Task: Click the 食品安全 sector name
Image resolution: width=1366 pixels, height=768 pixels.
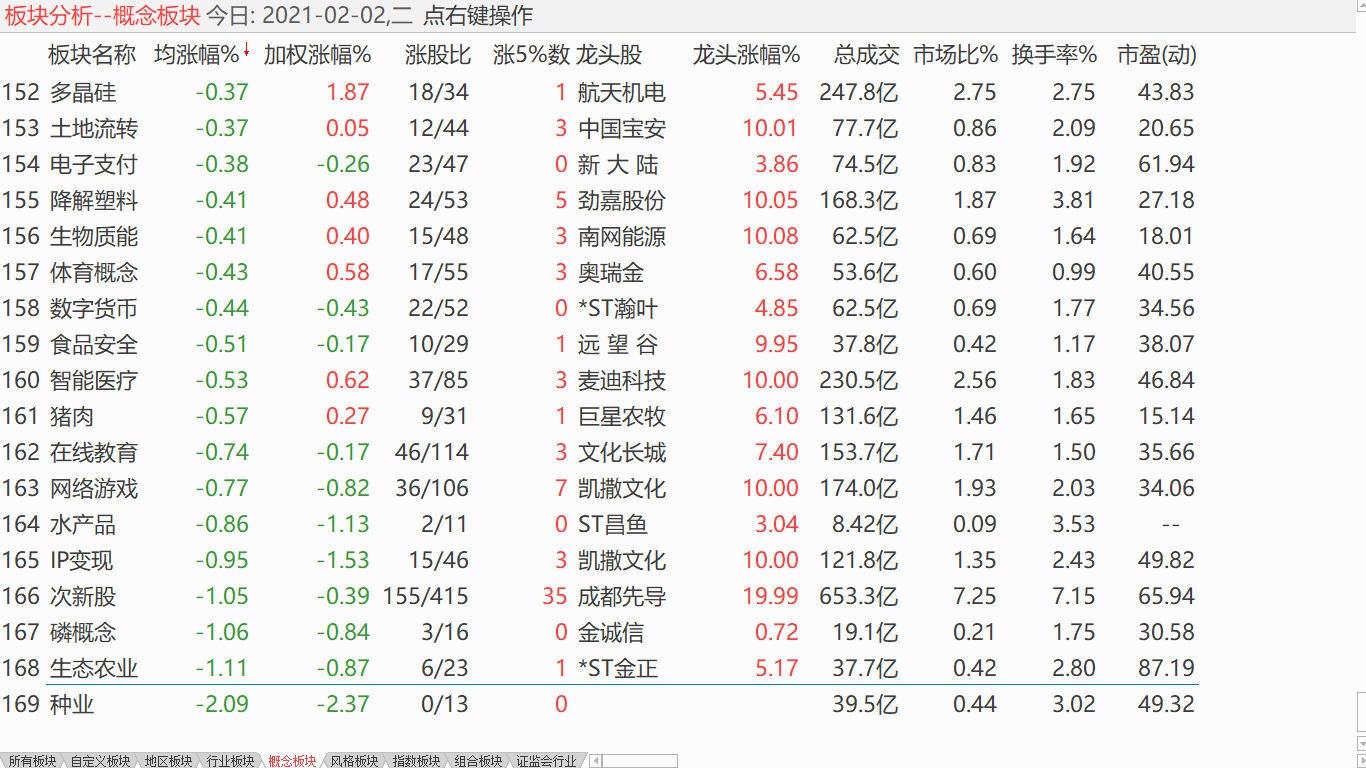Action: (94, 344)
